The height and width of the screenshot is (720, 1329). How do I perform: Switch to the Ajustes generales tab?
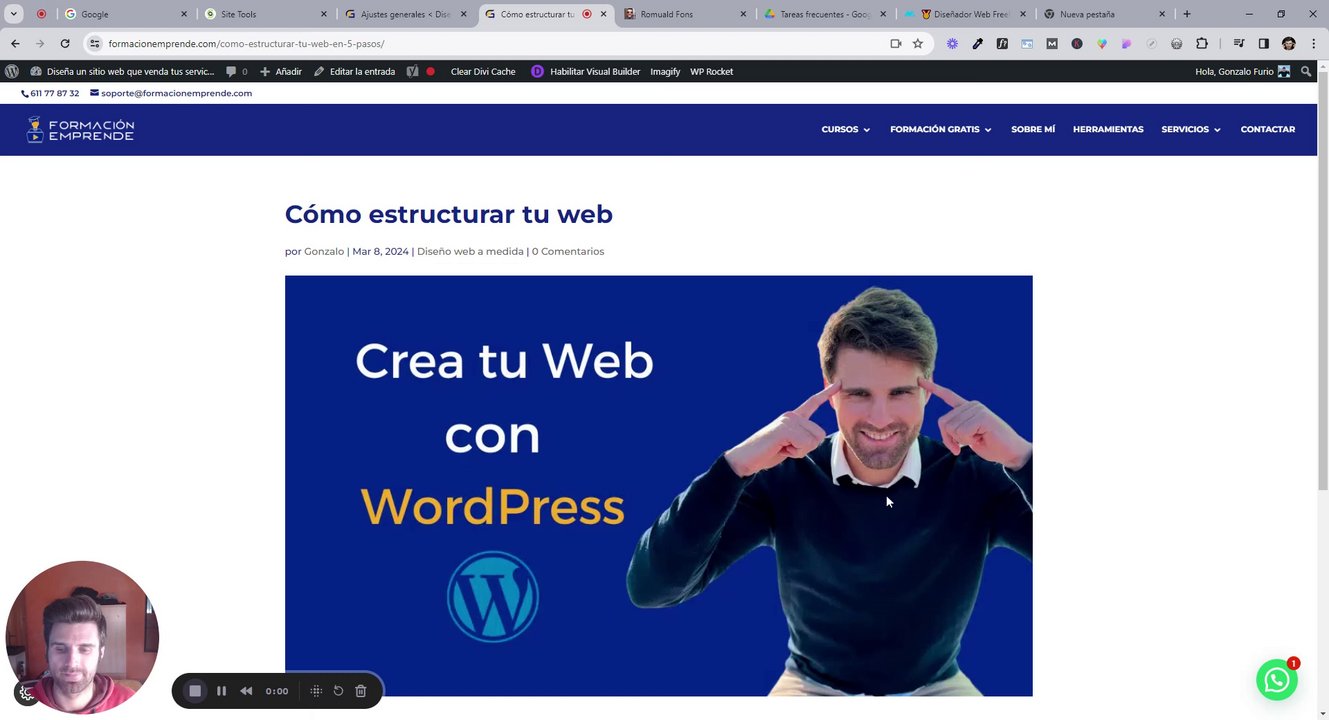(x=405, y=14)
